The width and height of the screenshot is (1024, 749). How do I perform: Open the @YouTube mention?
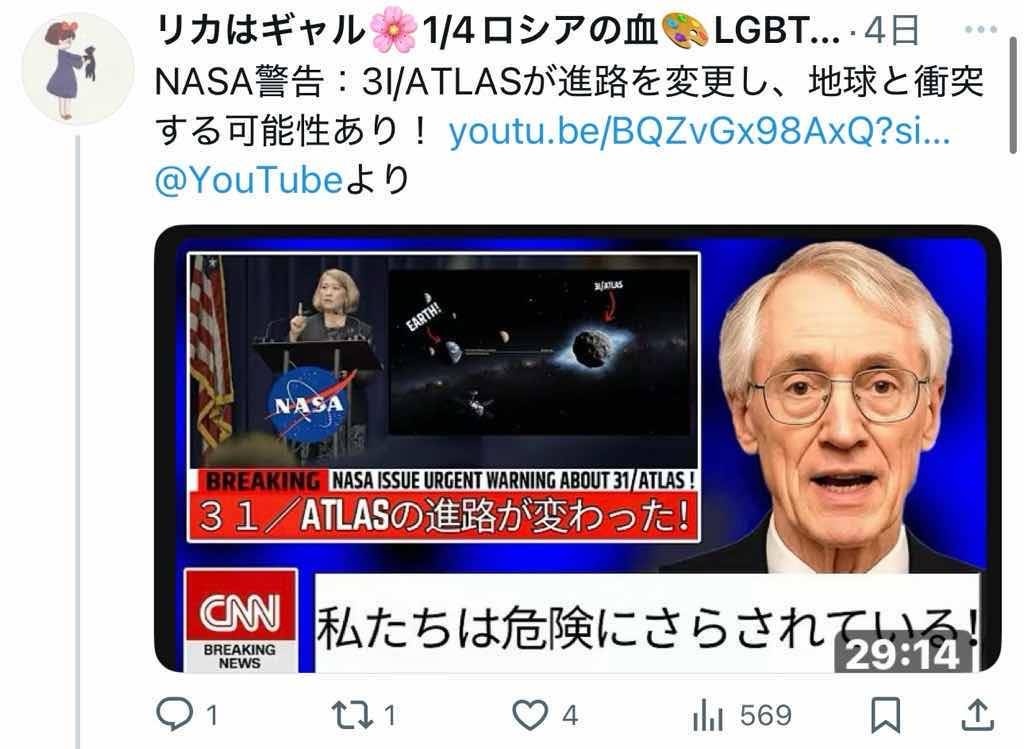point(248,180)
